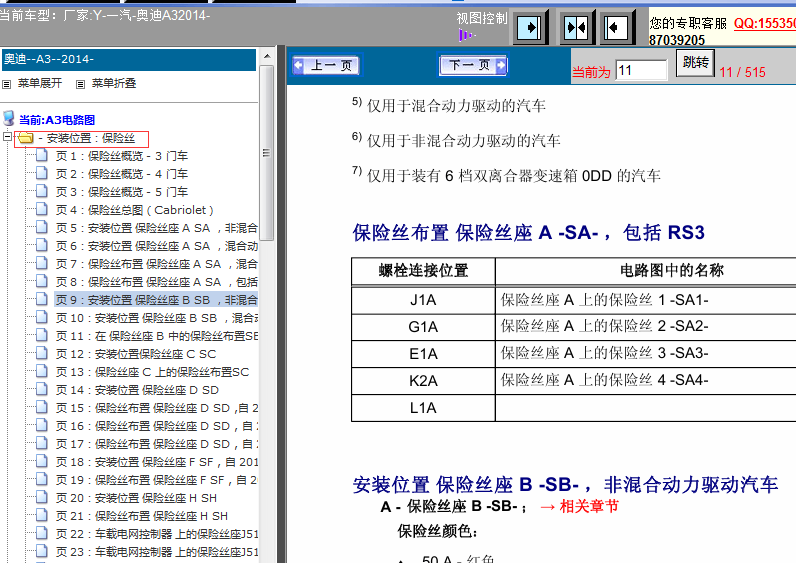Click table cell J1A
The image size is (796, 563).
point(423,300)
